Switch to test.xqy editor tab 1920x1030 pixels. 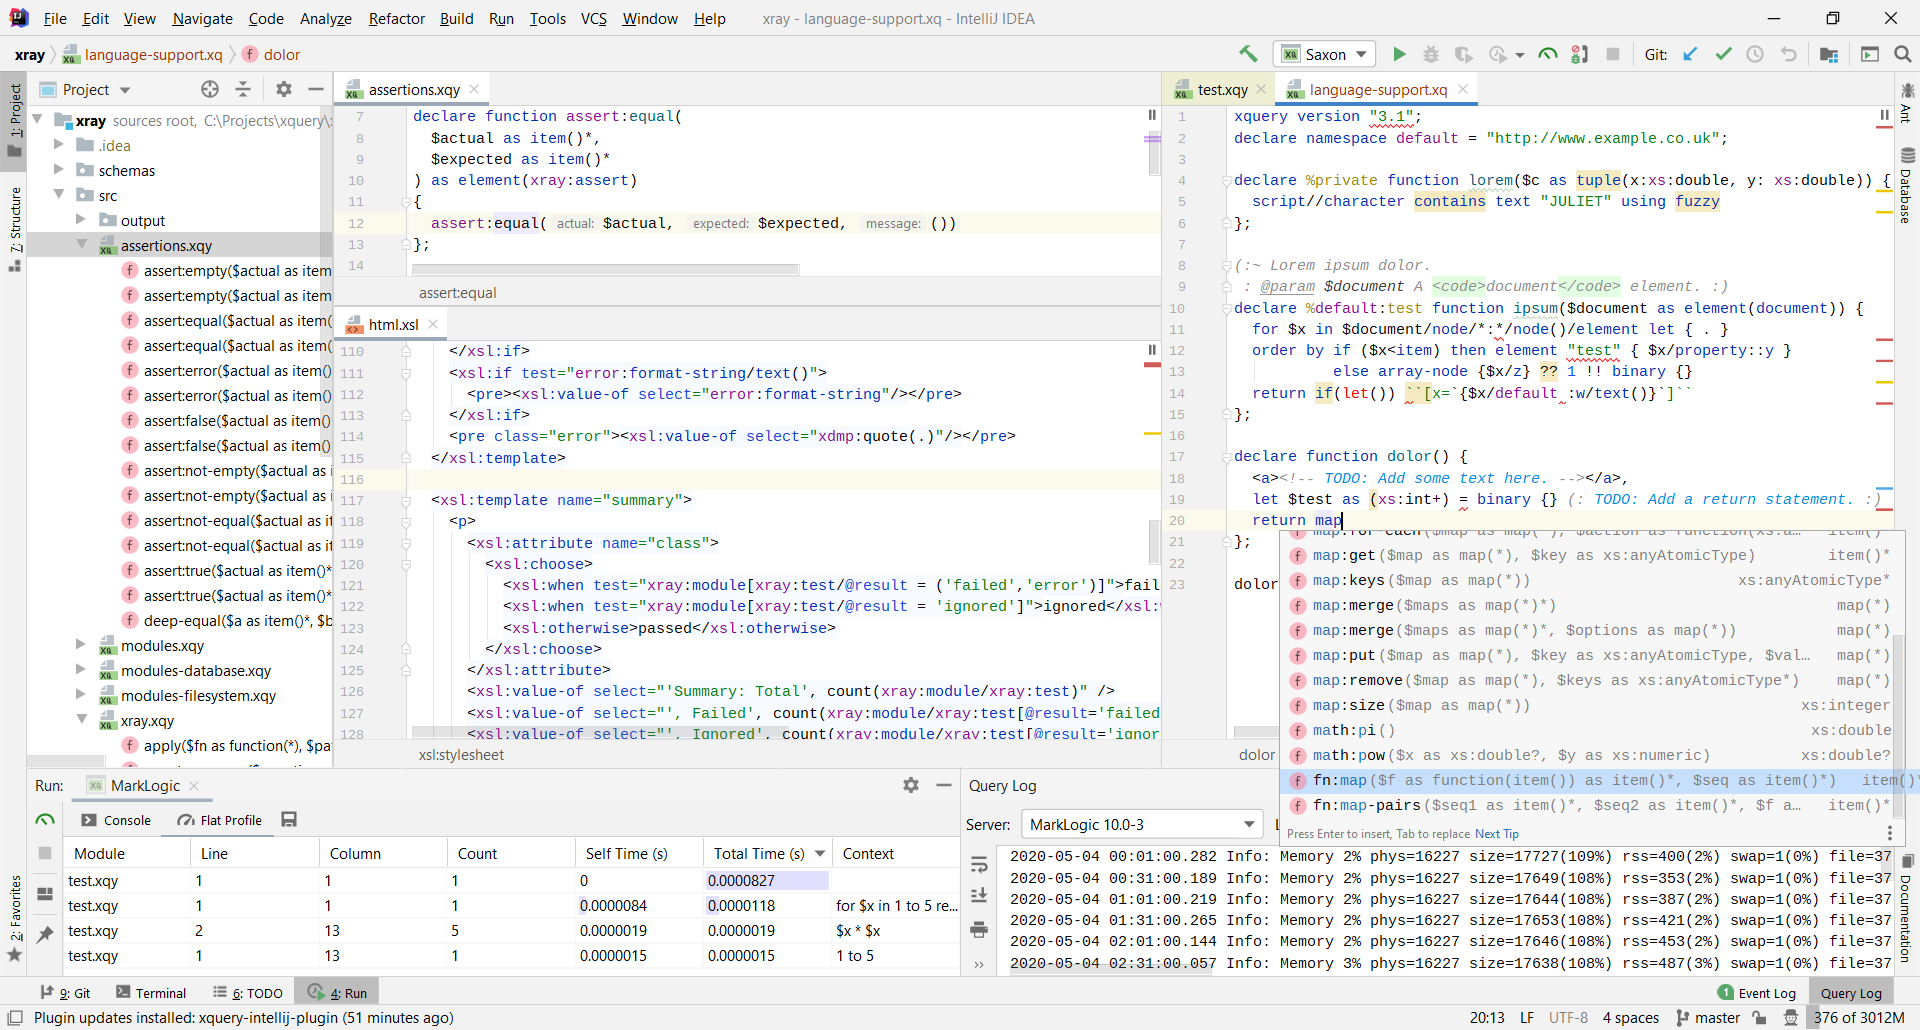pos(1222,89)
